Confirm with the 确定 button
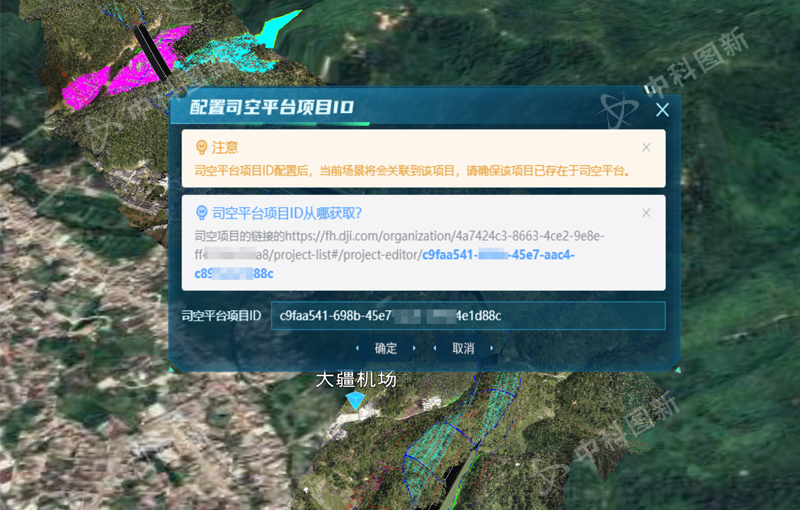 click(385, 348)
